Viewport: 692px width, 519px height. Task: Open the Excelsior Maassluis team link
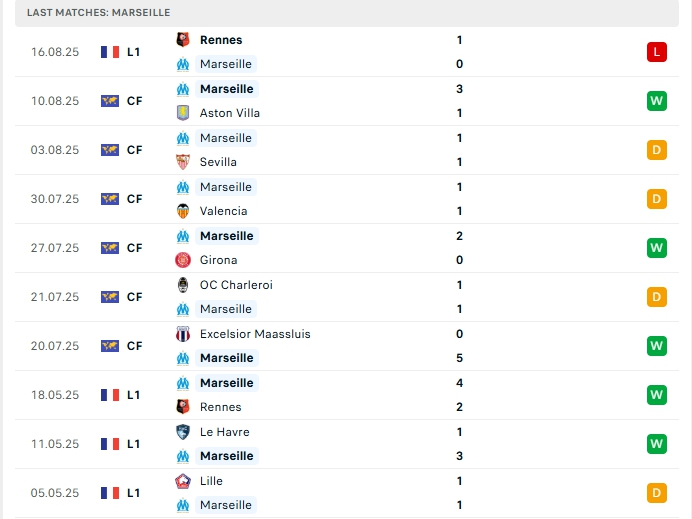(255, 334)
